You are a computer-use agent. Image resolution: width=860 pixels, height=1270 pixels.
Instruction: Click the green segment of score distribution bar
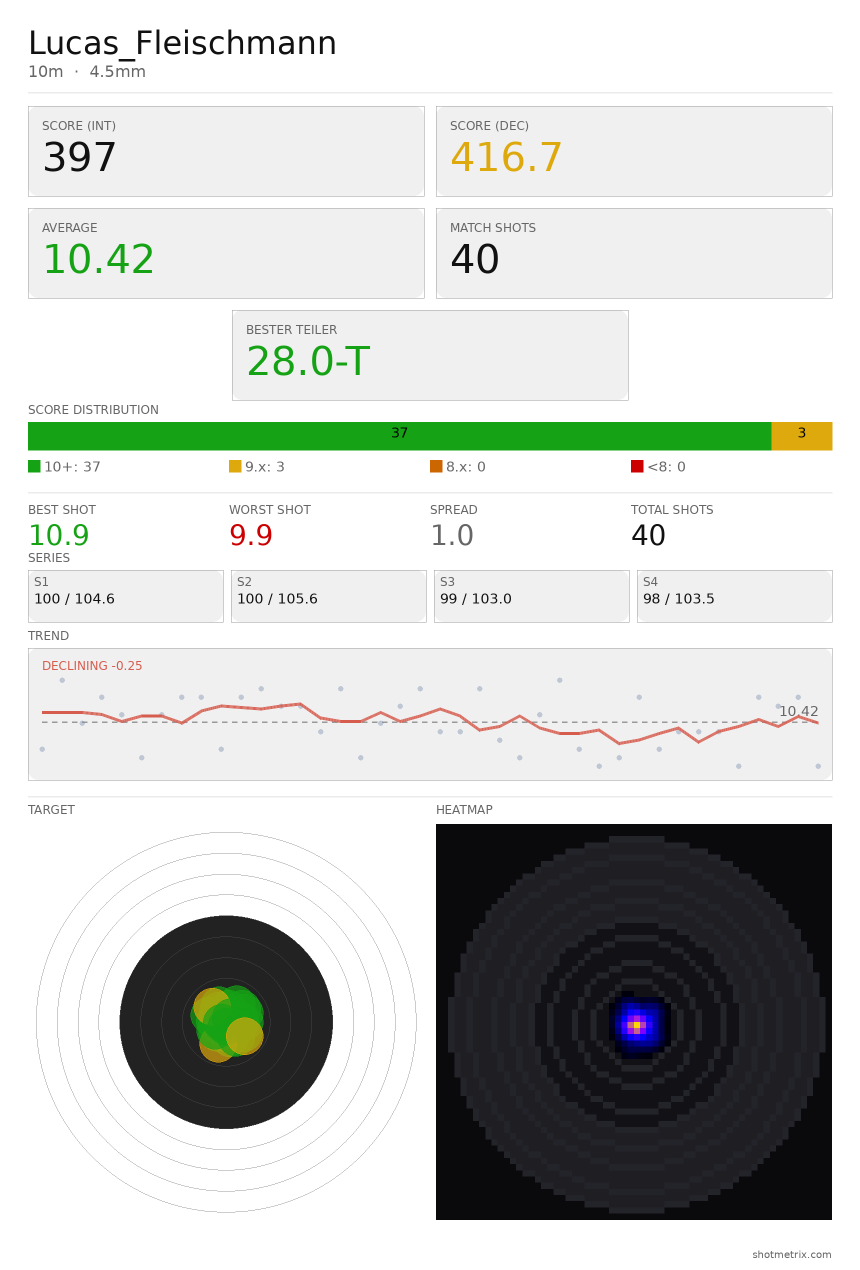pos(400,436)
